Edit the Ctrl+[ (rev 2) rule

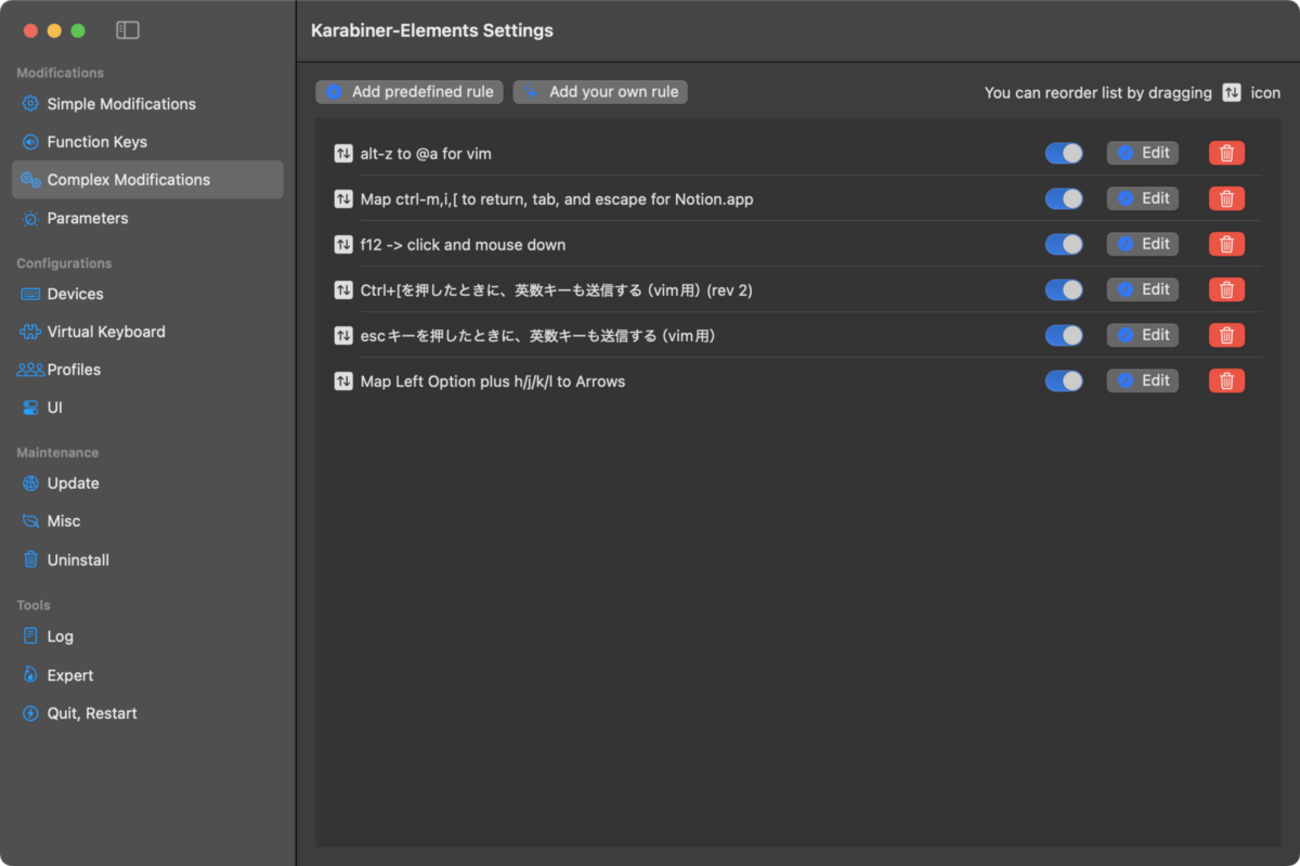coord(1142,289)
